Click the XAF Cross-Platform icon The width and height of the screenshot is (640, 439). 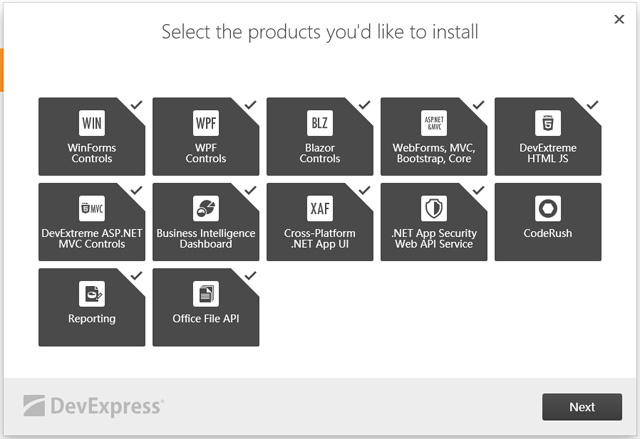320,208
